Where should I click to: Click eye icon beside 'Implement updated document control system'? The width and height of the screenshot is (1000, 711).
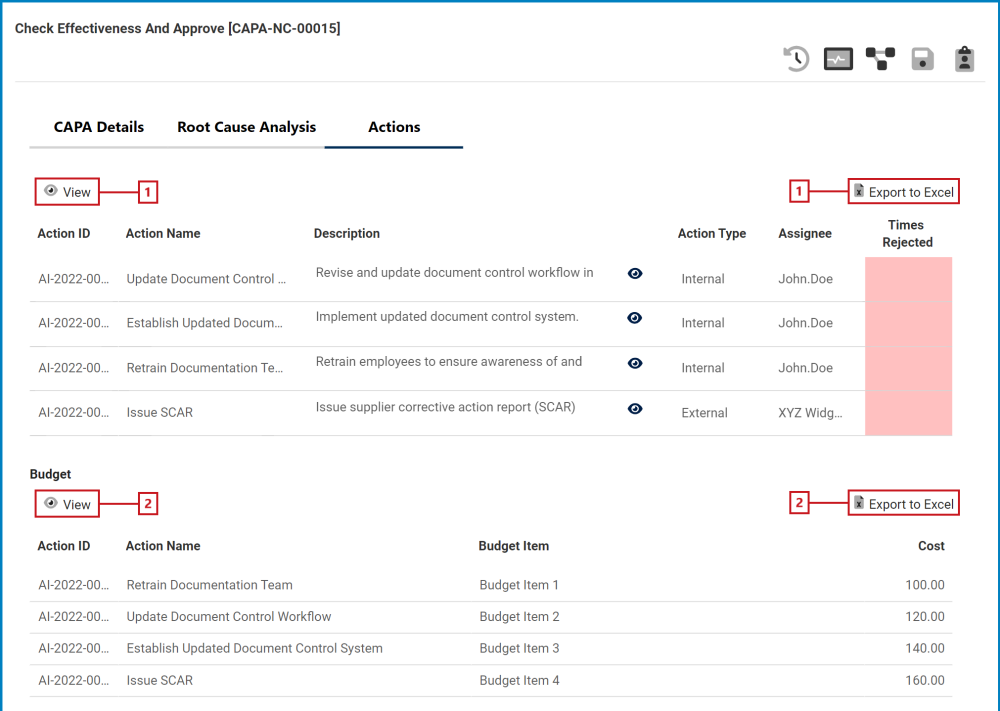click(635, 318)
